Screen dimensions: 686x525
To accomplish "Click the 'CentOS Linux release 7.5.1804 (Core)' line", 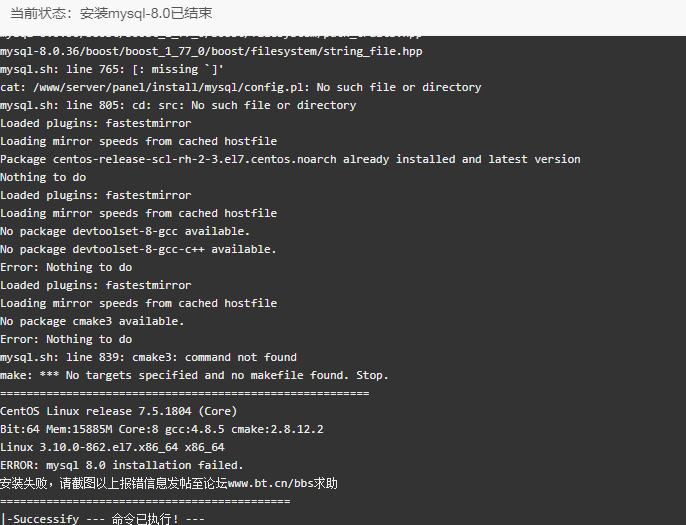I will (119, 411).
